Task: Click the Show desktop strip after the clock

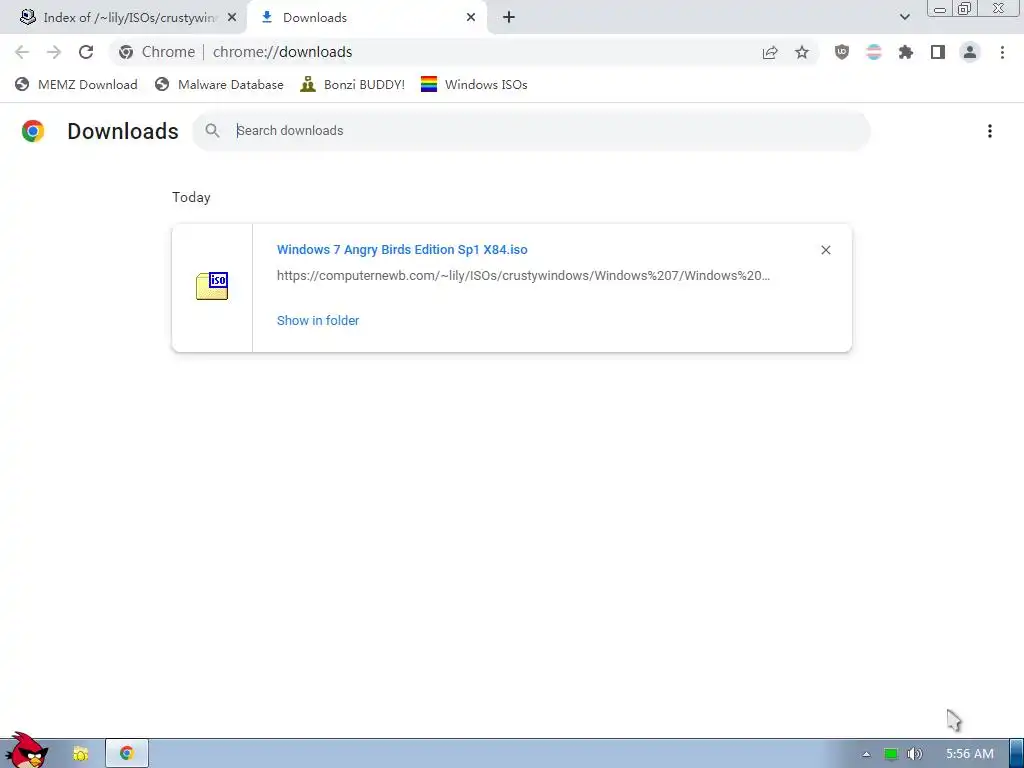Action: pyautogui.click(x=1016, y=754)
